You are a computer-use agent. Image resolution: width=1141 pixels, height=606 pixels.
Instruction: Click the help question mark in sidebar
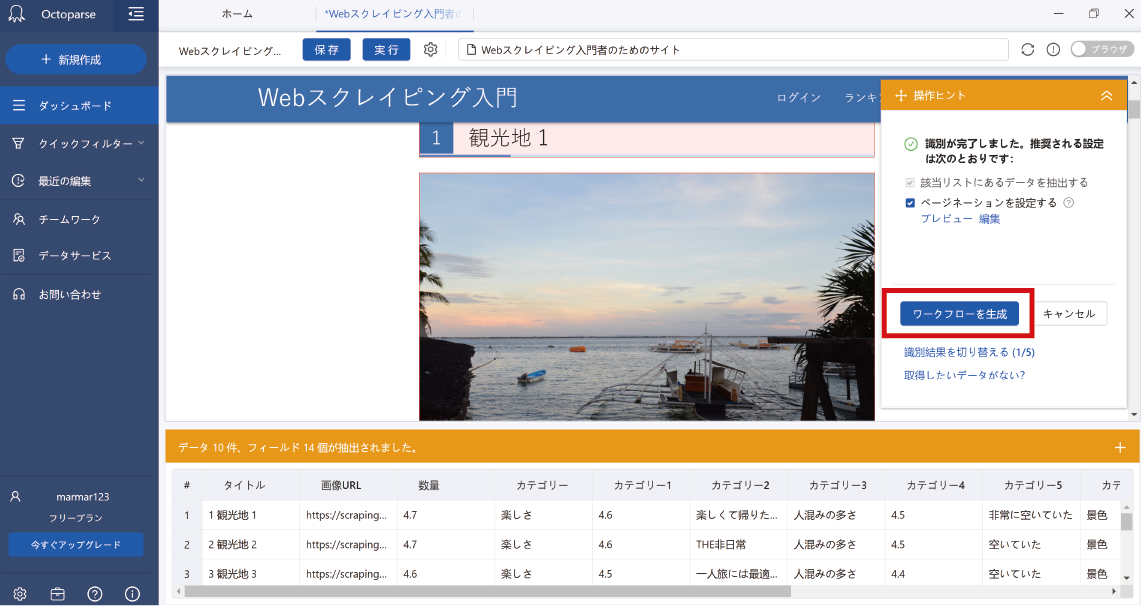(x=95, y=593)
